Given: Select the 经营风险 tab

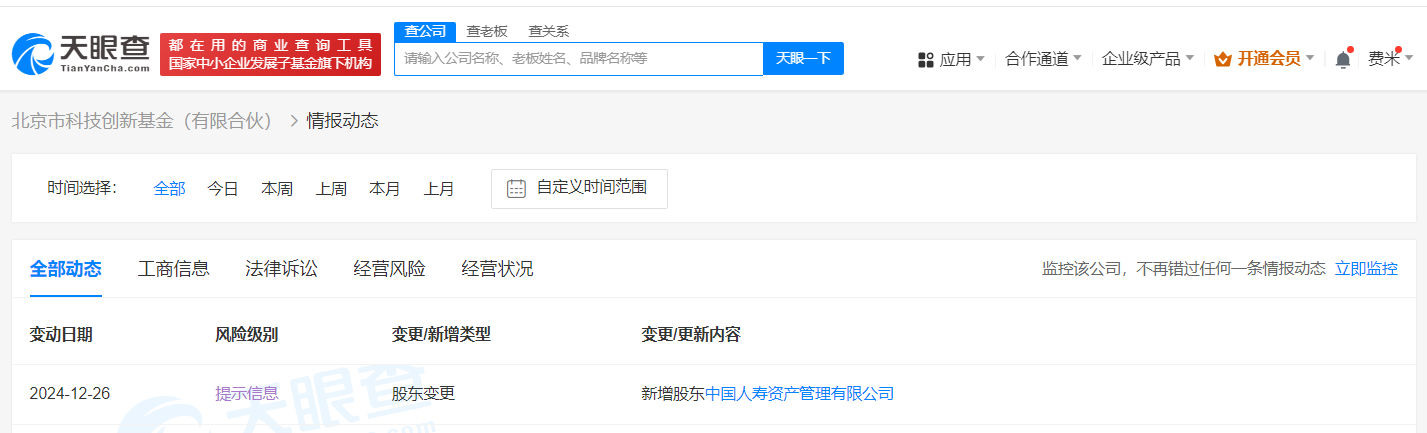Looking at the screenshot, I should [x=389, y=268].
